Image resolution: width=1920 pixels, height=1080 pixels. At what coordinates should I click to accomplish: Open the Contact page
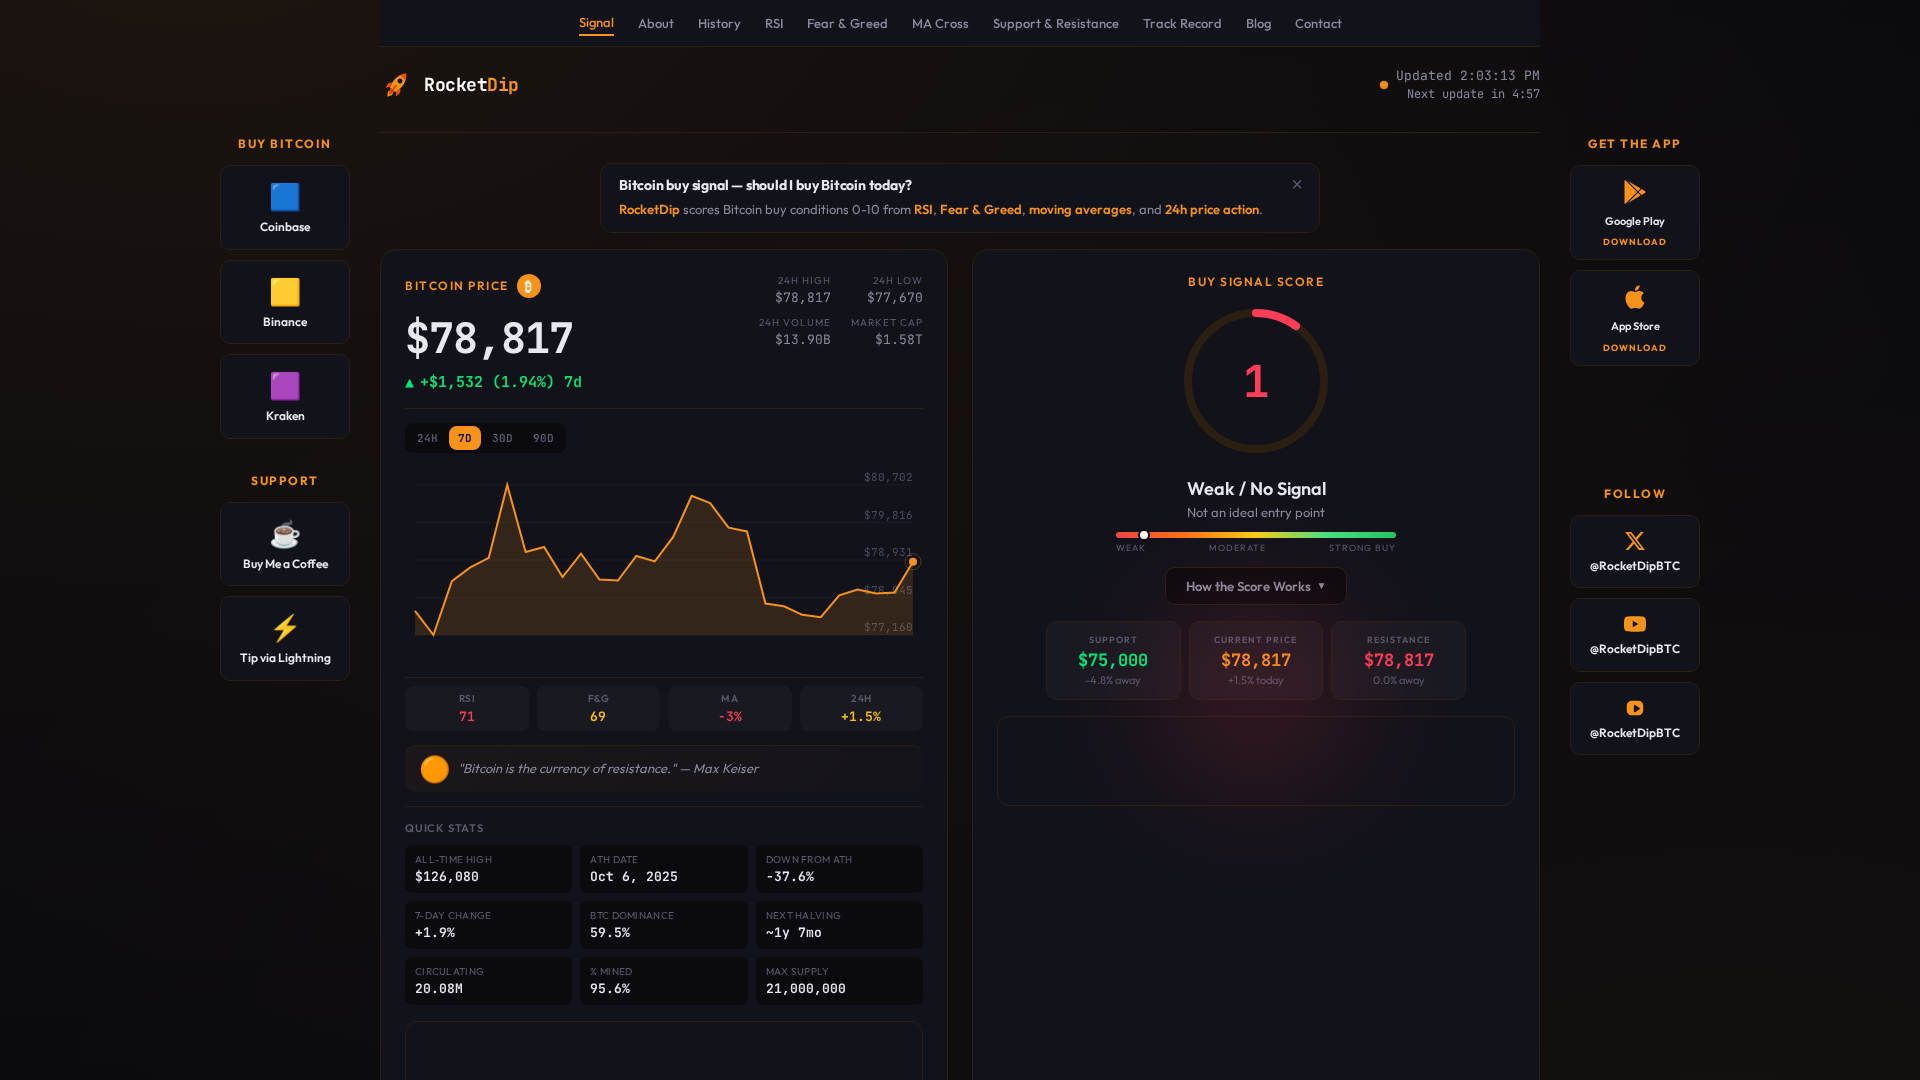click(x=1318, y=23)
